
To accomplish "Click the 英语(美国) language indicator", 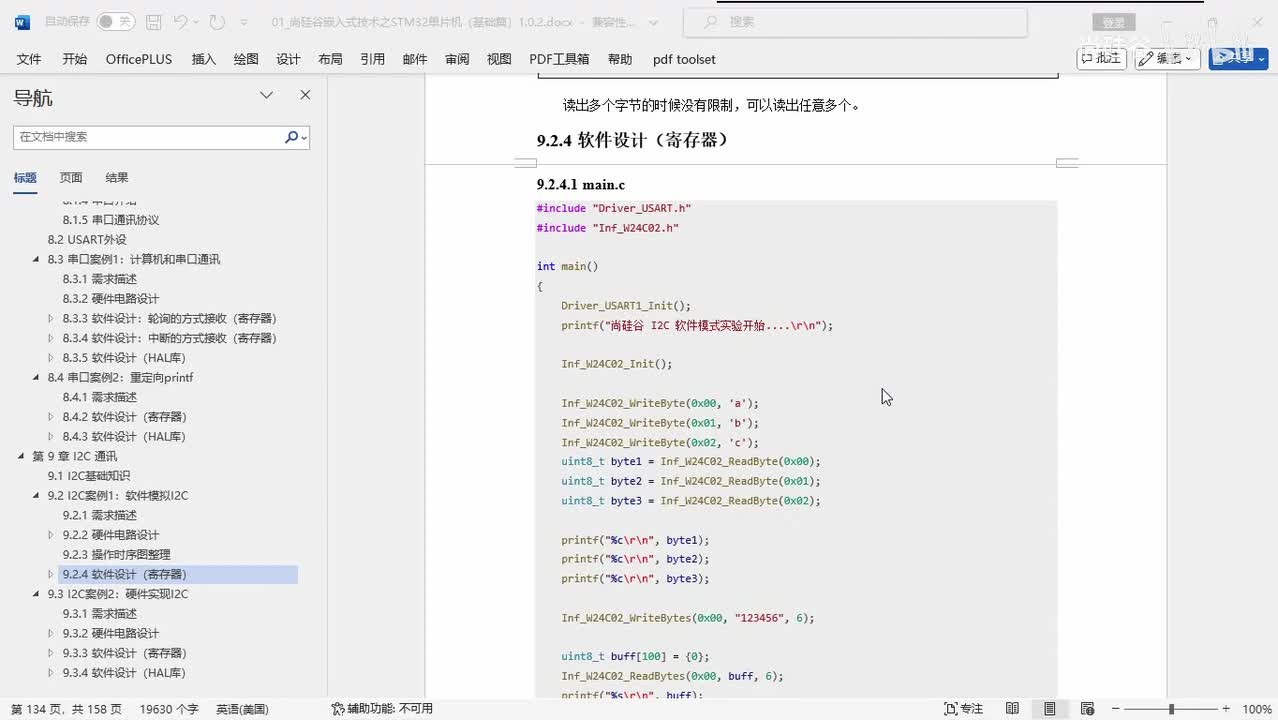I will click(x=242, y=709).
